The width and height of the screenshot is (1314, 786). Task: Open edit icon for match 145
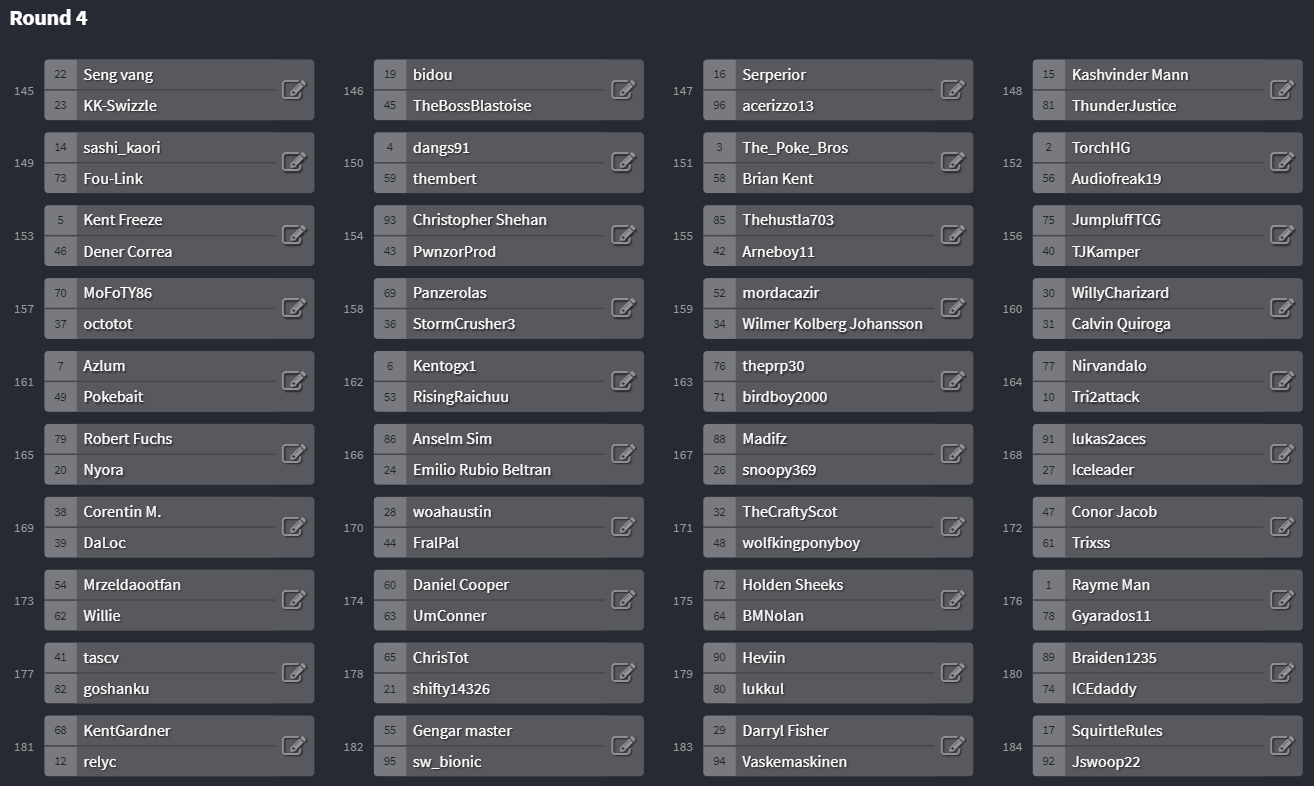point(293,89)
